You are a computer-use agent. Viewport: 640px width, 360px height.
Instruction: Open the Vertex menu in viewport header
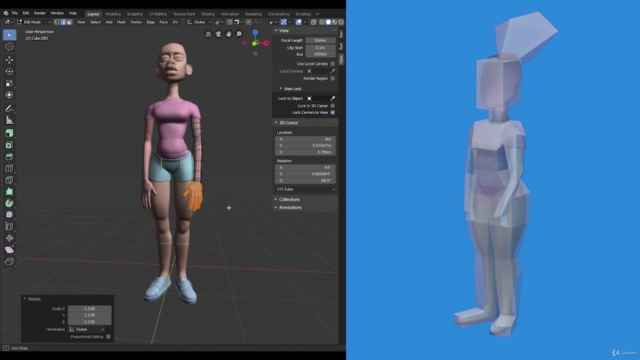136,22
